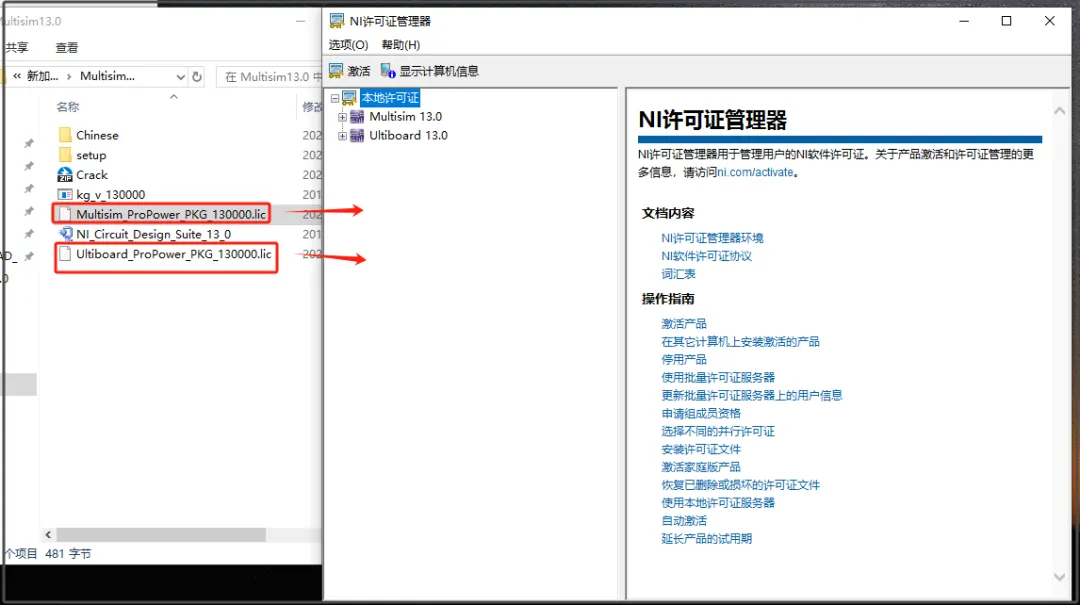The image size is (1080, 605).
Task: Select the NI_Circuit_Design_Suite_13_0 installer icon
Action: click(65, 234)
